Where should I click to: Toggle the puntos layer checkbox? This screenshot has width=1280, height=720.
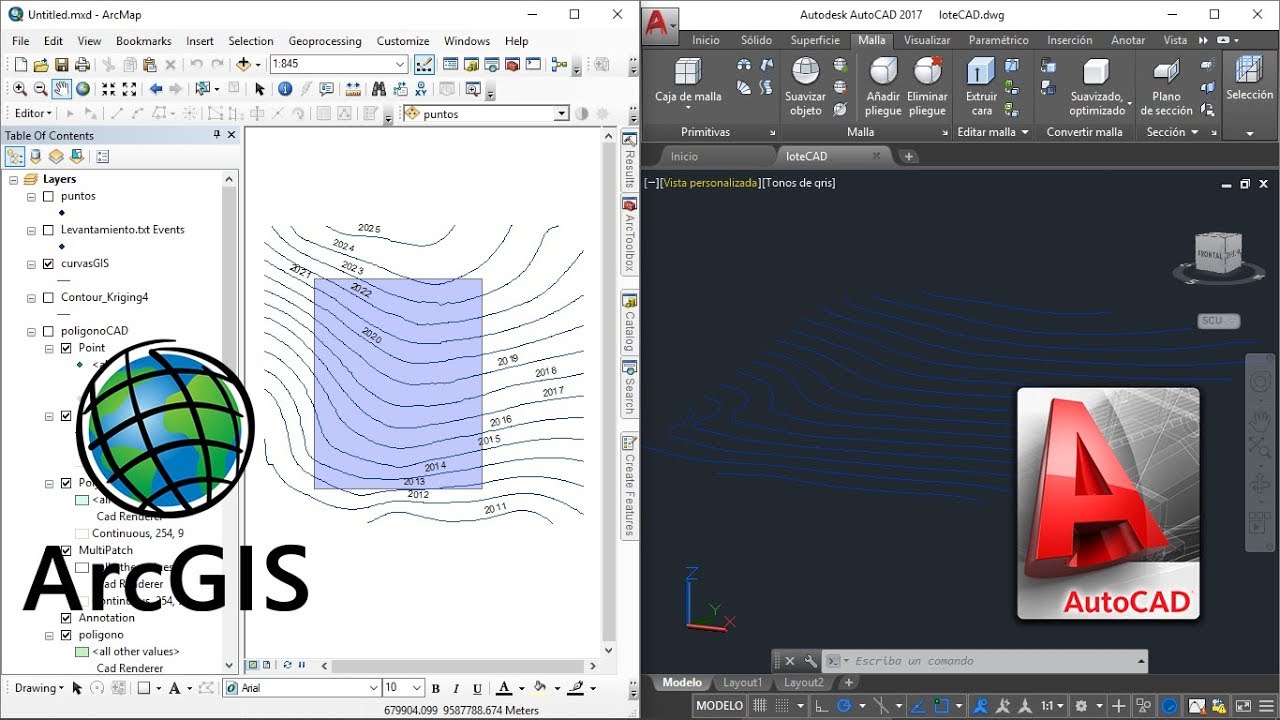click(x=48, y=196)
